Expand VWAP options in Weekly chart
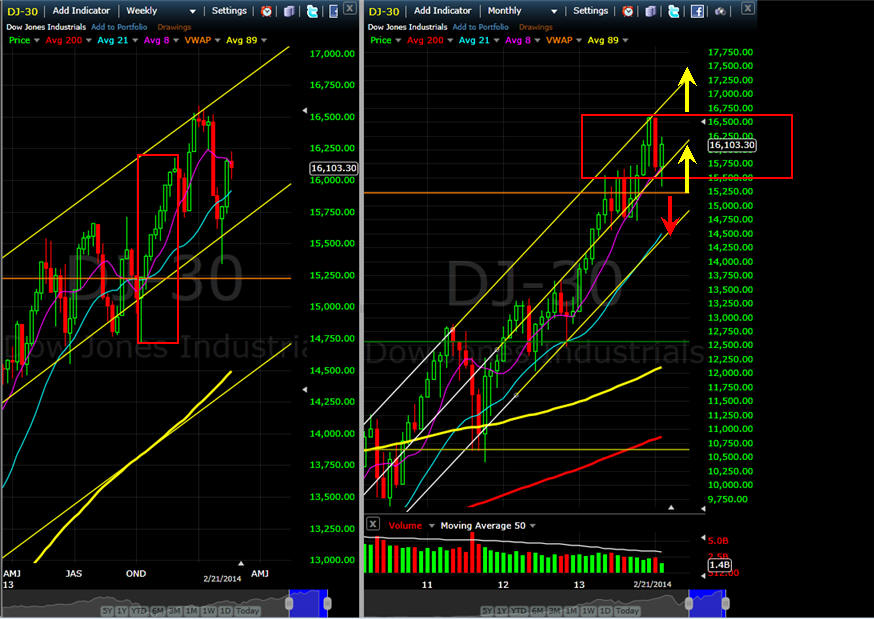 (x=218, y=40)
